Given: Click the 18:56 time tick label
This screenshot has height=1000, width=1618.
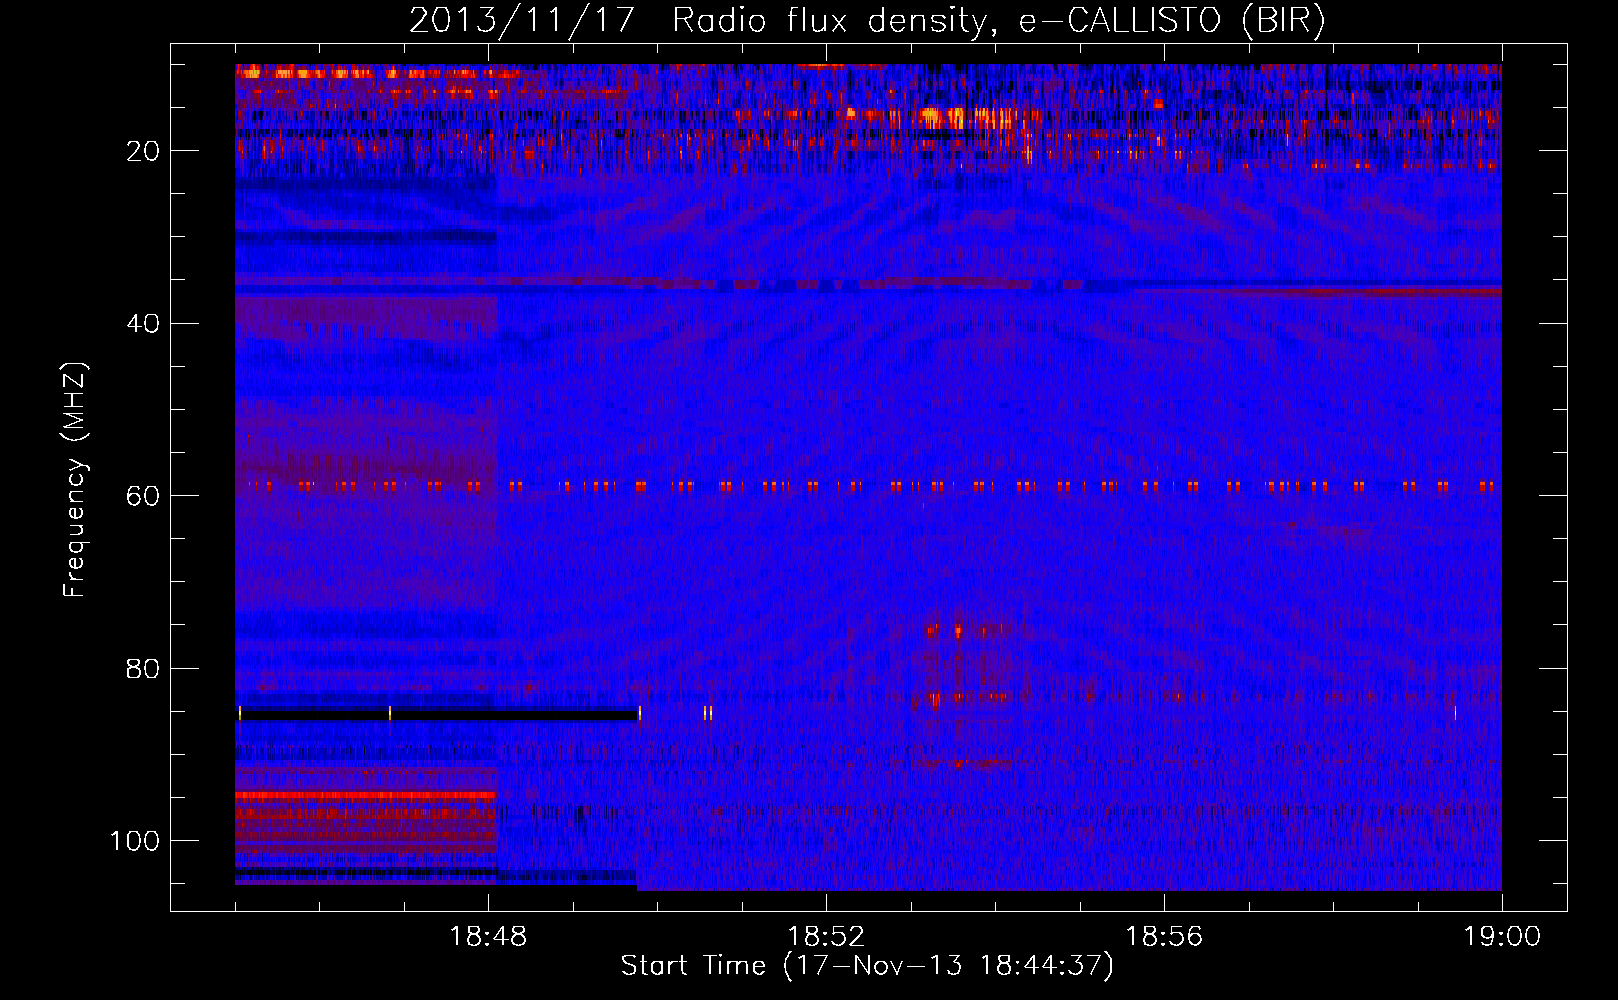Looking at the screenshot, I should [x=1164, y=937].
